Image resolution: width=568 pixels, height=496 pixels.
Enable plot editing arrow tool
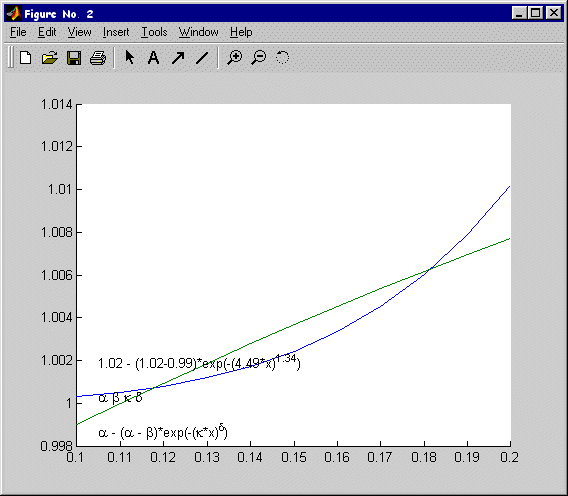129,57
